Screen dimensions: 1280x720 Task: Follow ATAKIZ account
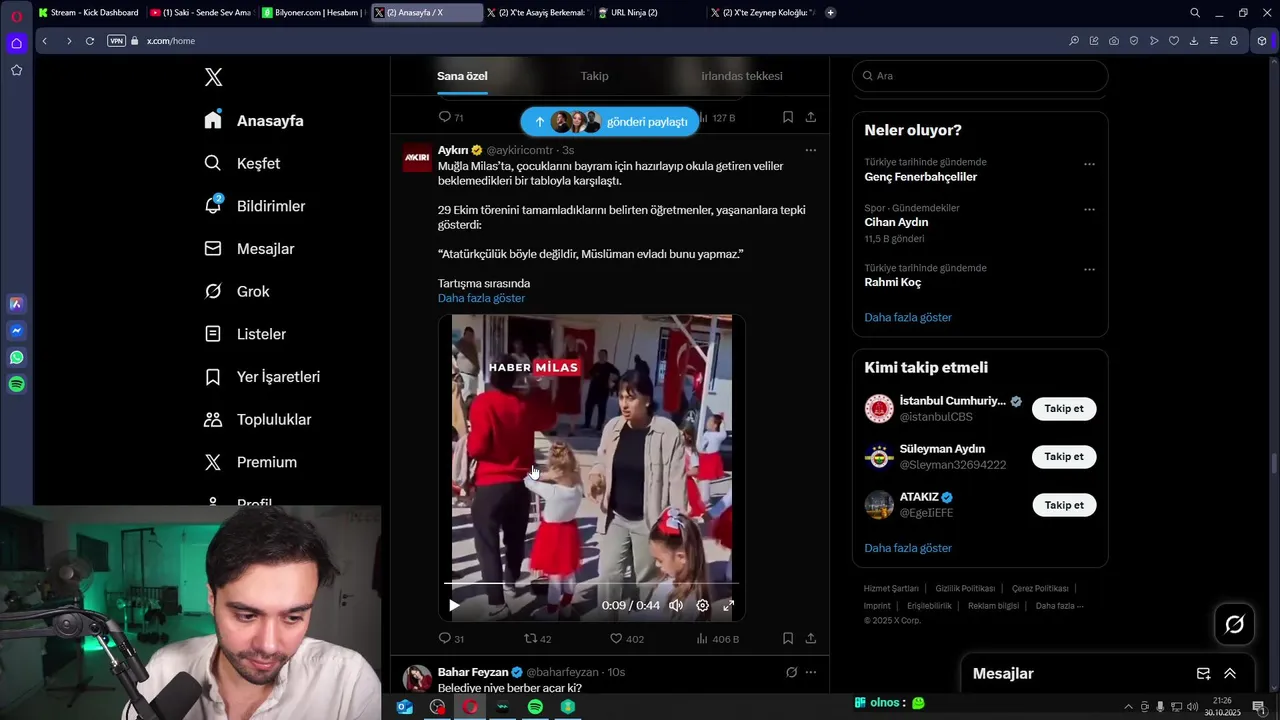point(1064,505)
